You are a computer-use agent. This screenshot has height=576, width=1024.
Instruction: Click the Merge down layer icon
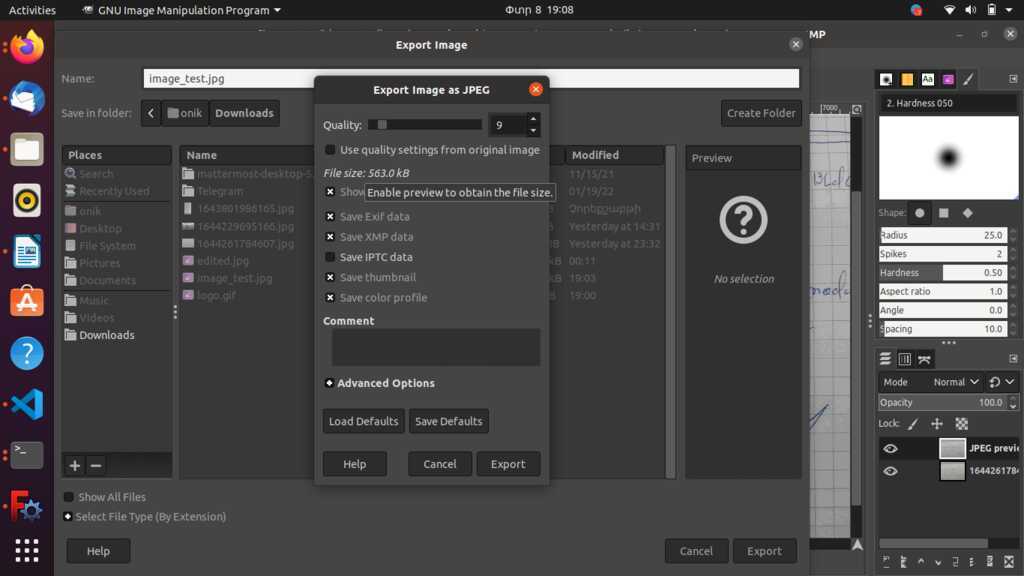(x=972, y=561)
